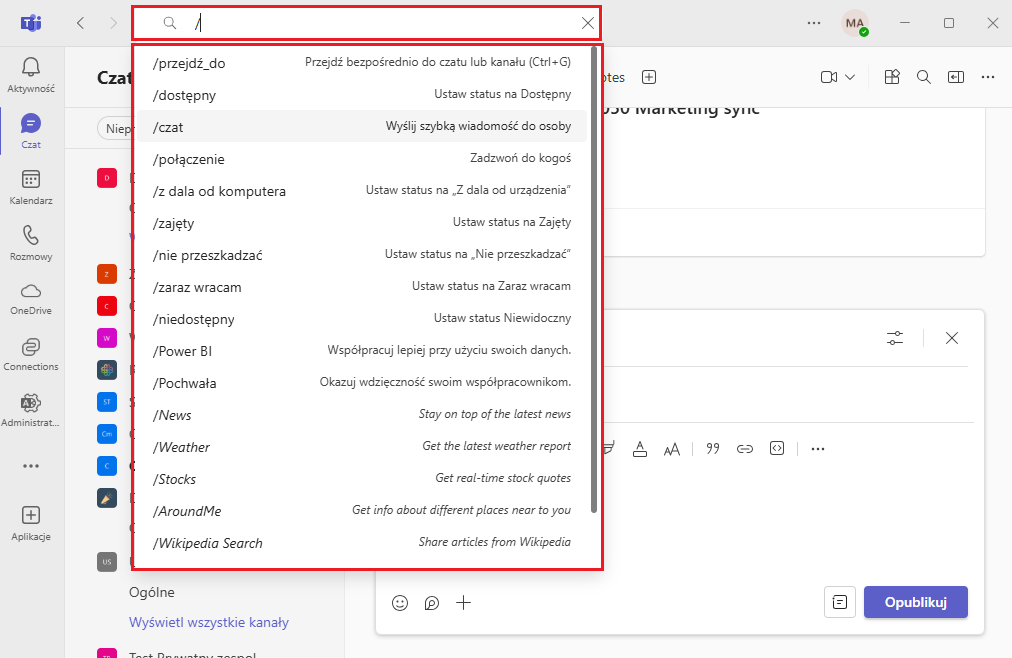
Task: Open the plus actions menu in composer
Action: pyautogui.click(x=463, y=603)
